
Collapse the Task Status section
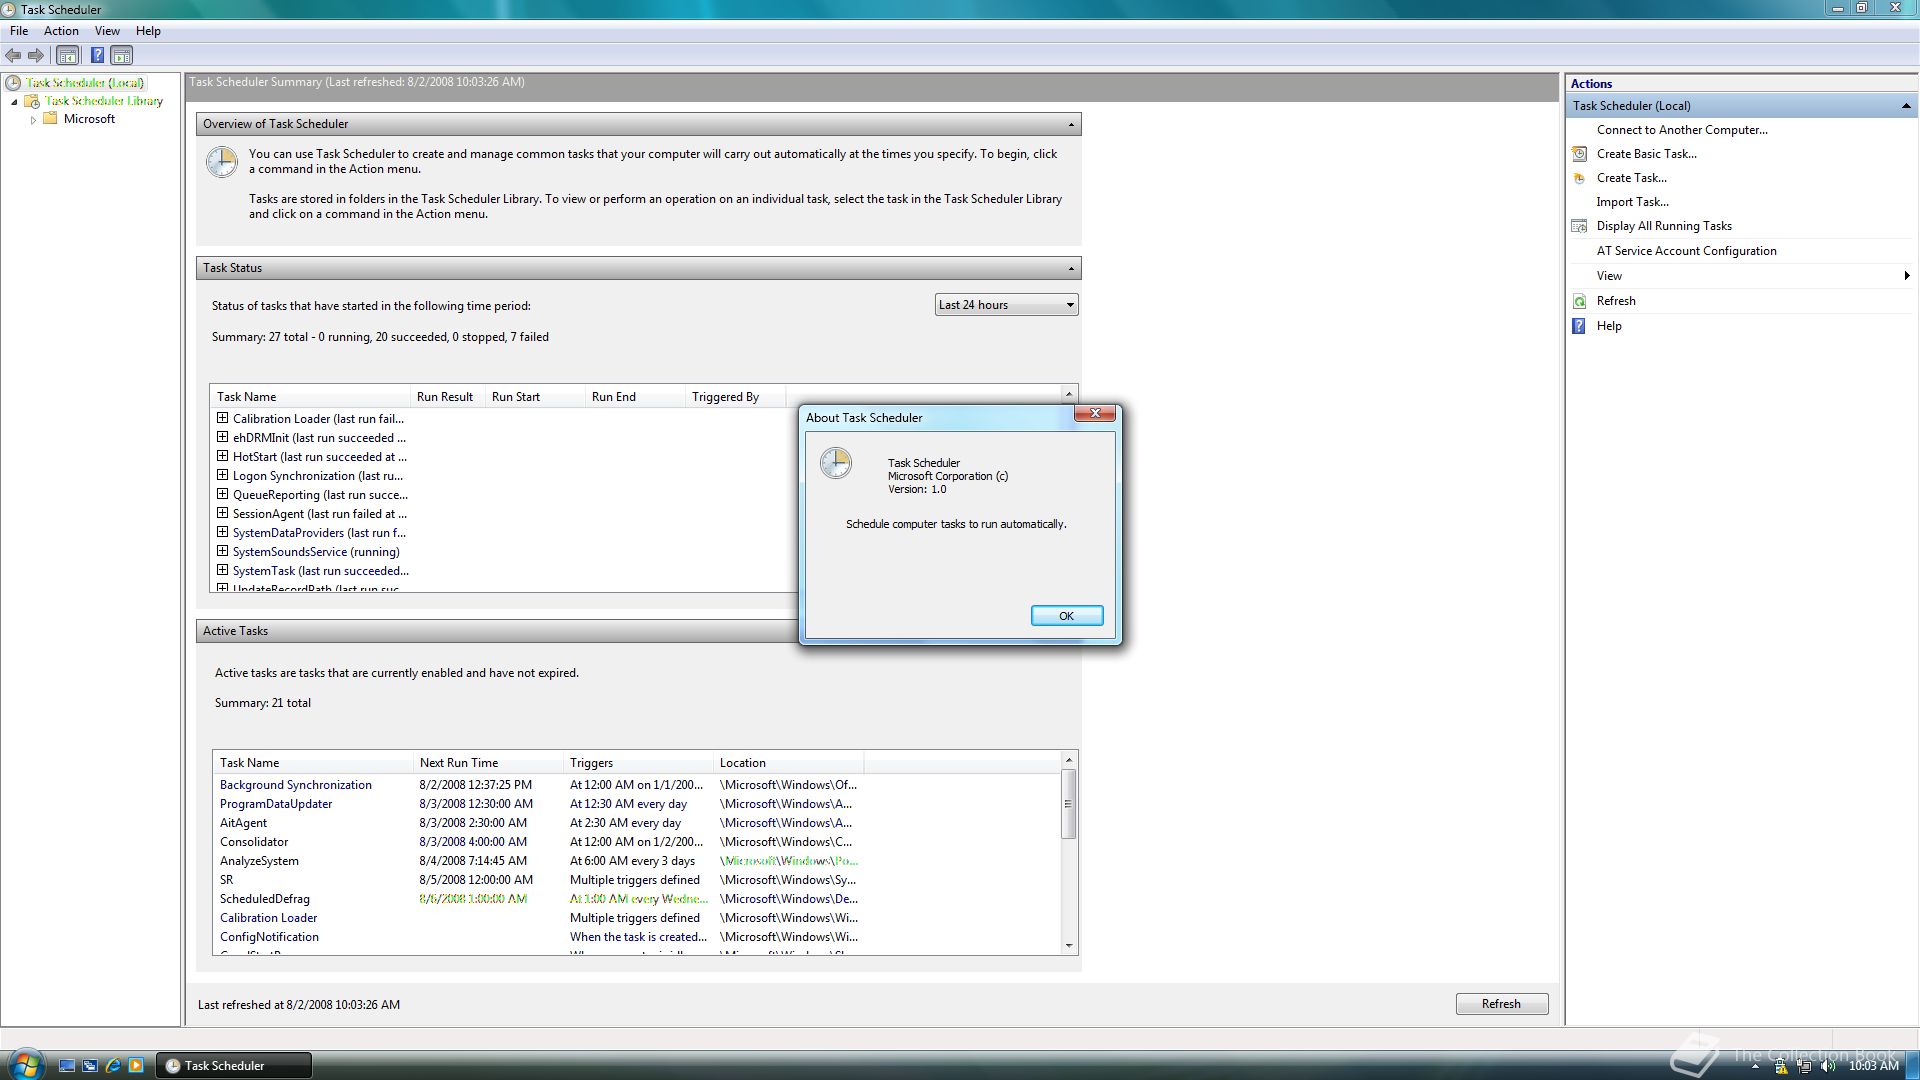pyautogui.click(x=1071, y=269)
